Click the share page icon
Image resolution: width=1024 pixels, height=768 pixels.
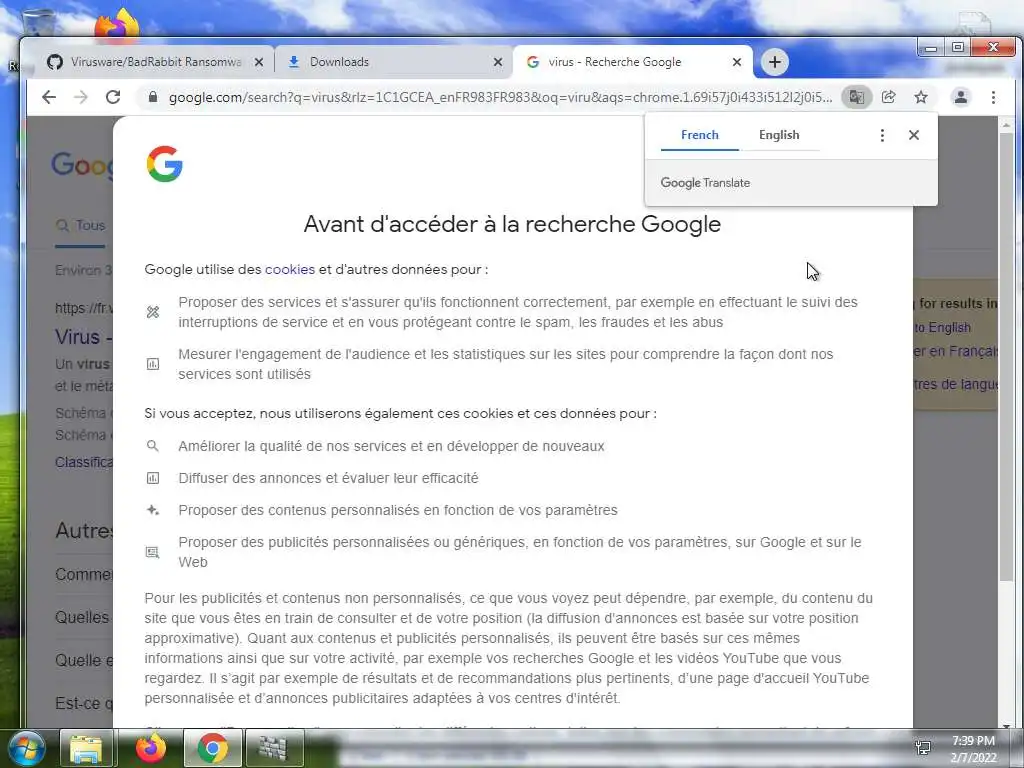pos(888,97)
